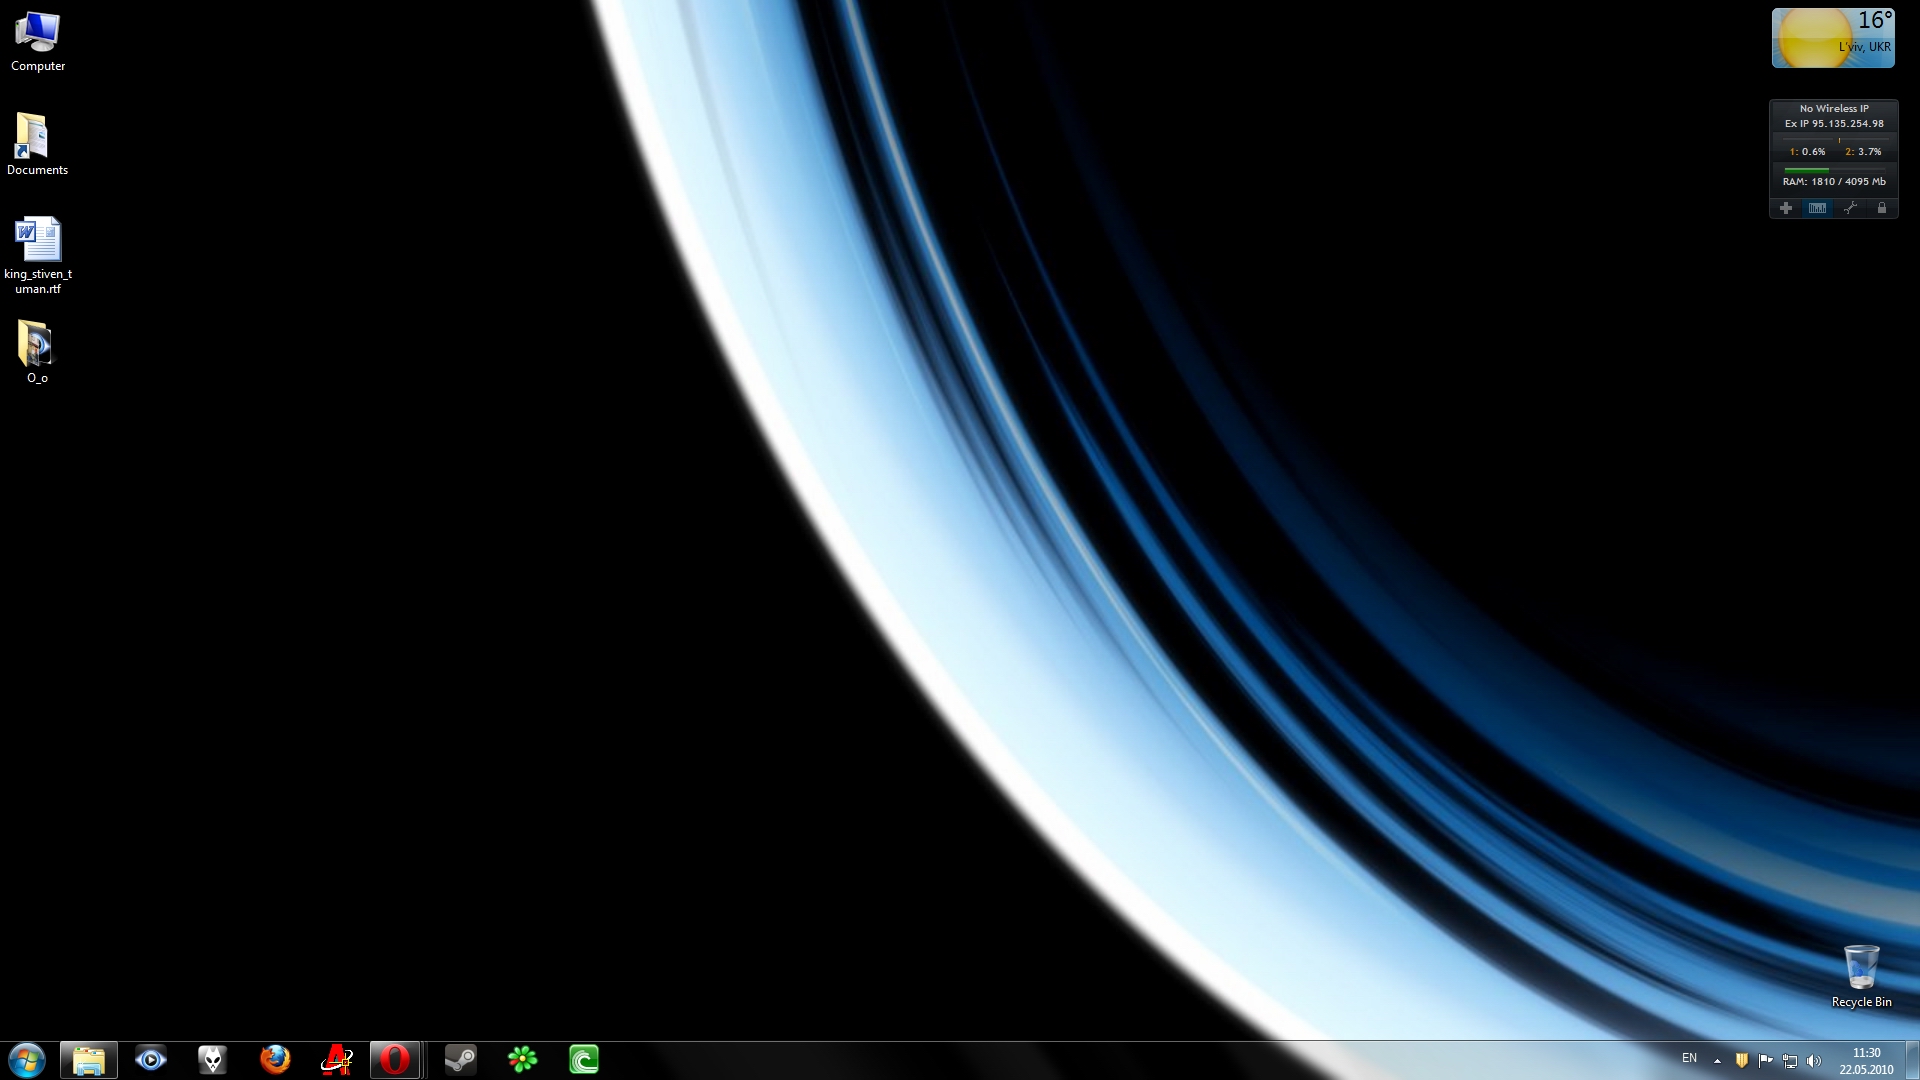Click the blue eye icon in taskbar

[x=151, y=1060]
